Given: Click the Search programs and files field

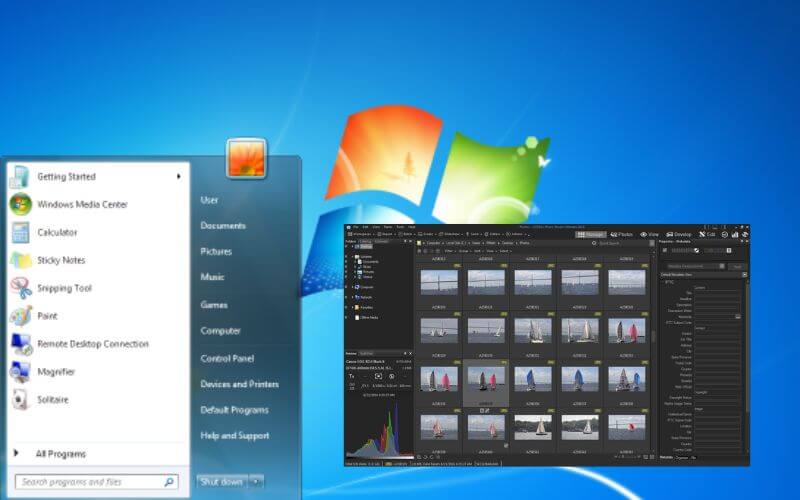Looking at the screenshot, I should [95, 482].
